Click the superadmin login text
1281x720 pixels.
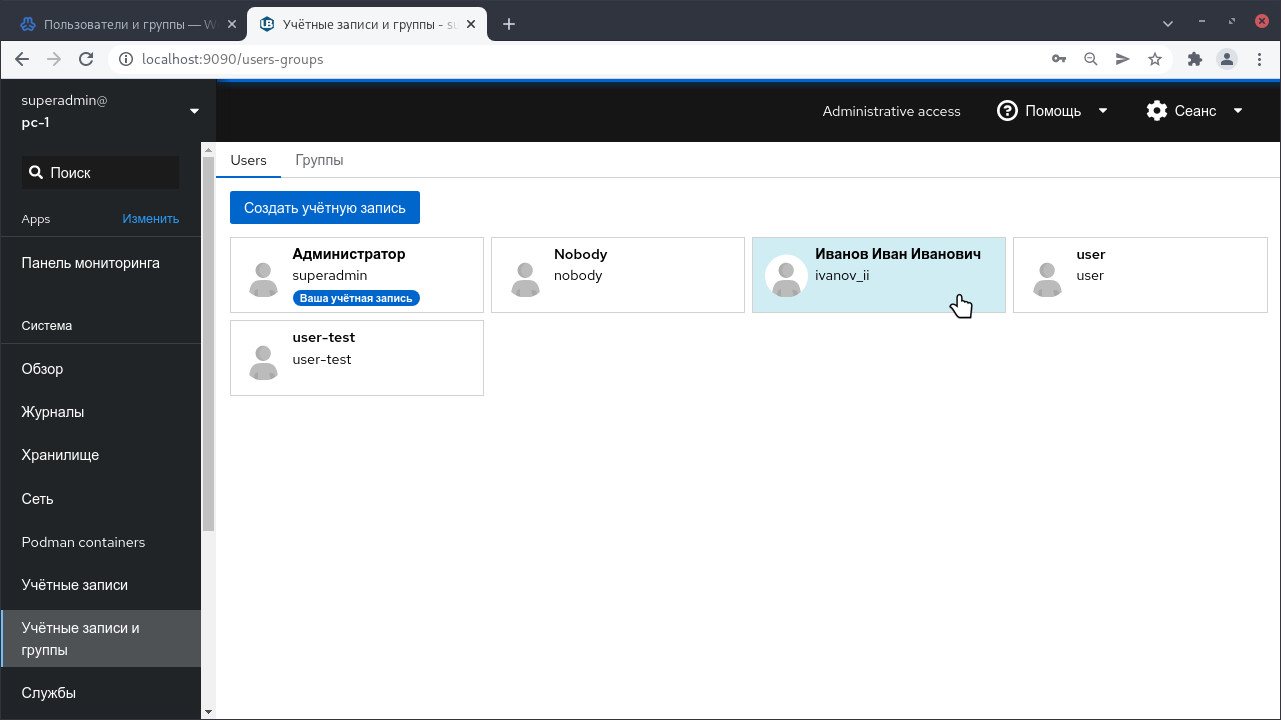point(329,275)
